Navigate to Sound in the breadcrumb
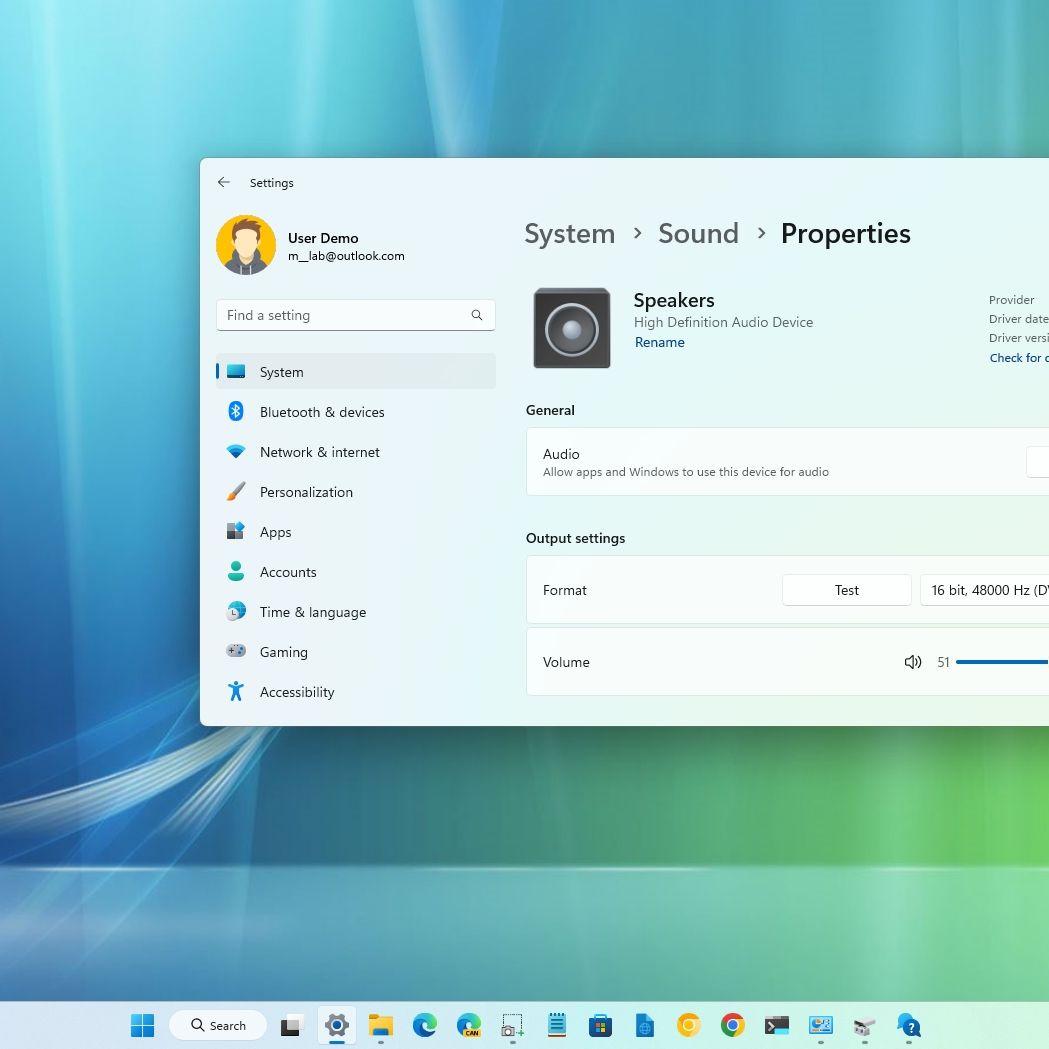Viewport: 1049px width, 1049px height. [698, 234]
